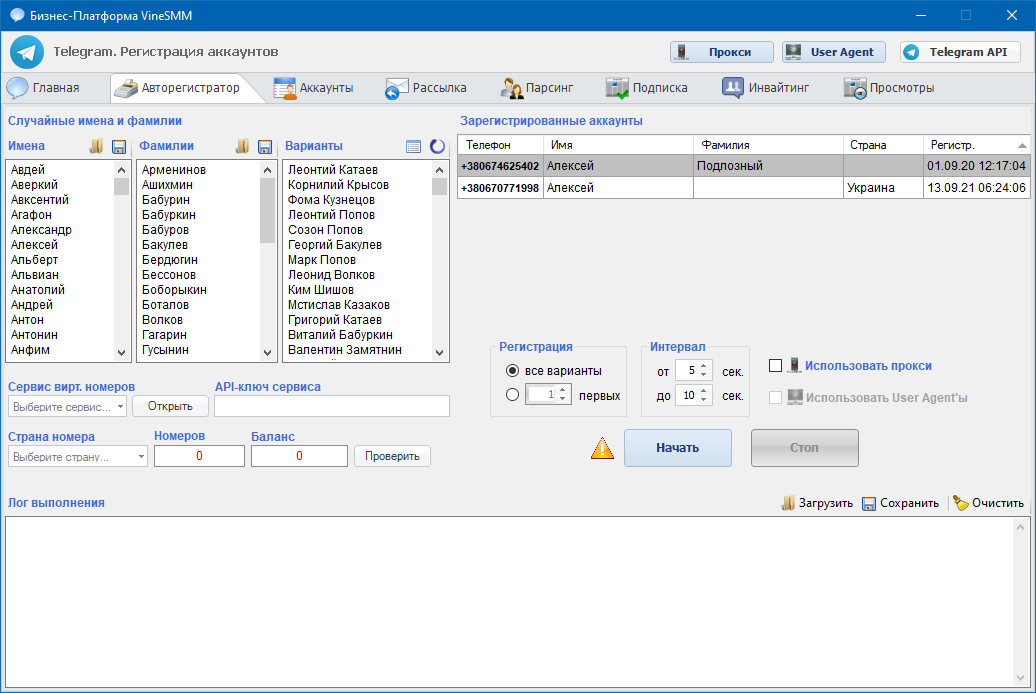Select account row +380674625402
Viewport: 1036px width, 693px height.
coord(744,166)
